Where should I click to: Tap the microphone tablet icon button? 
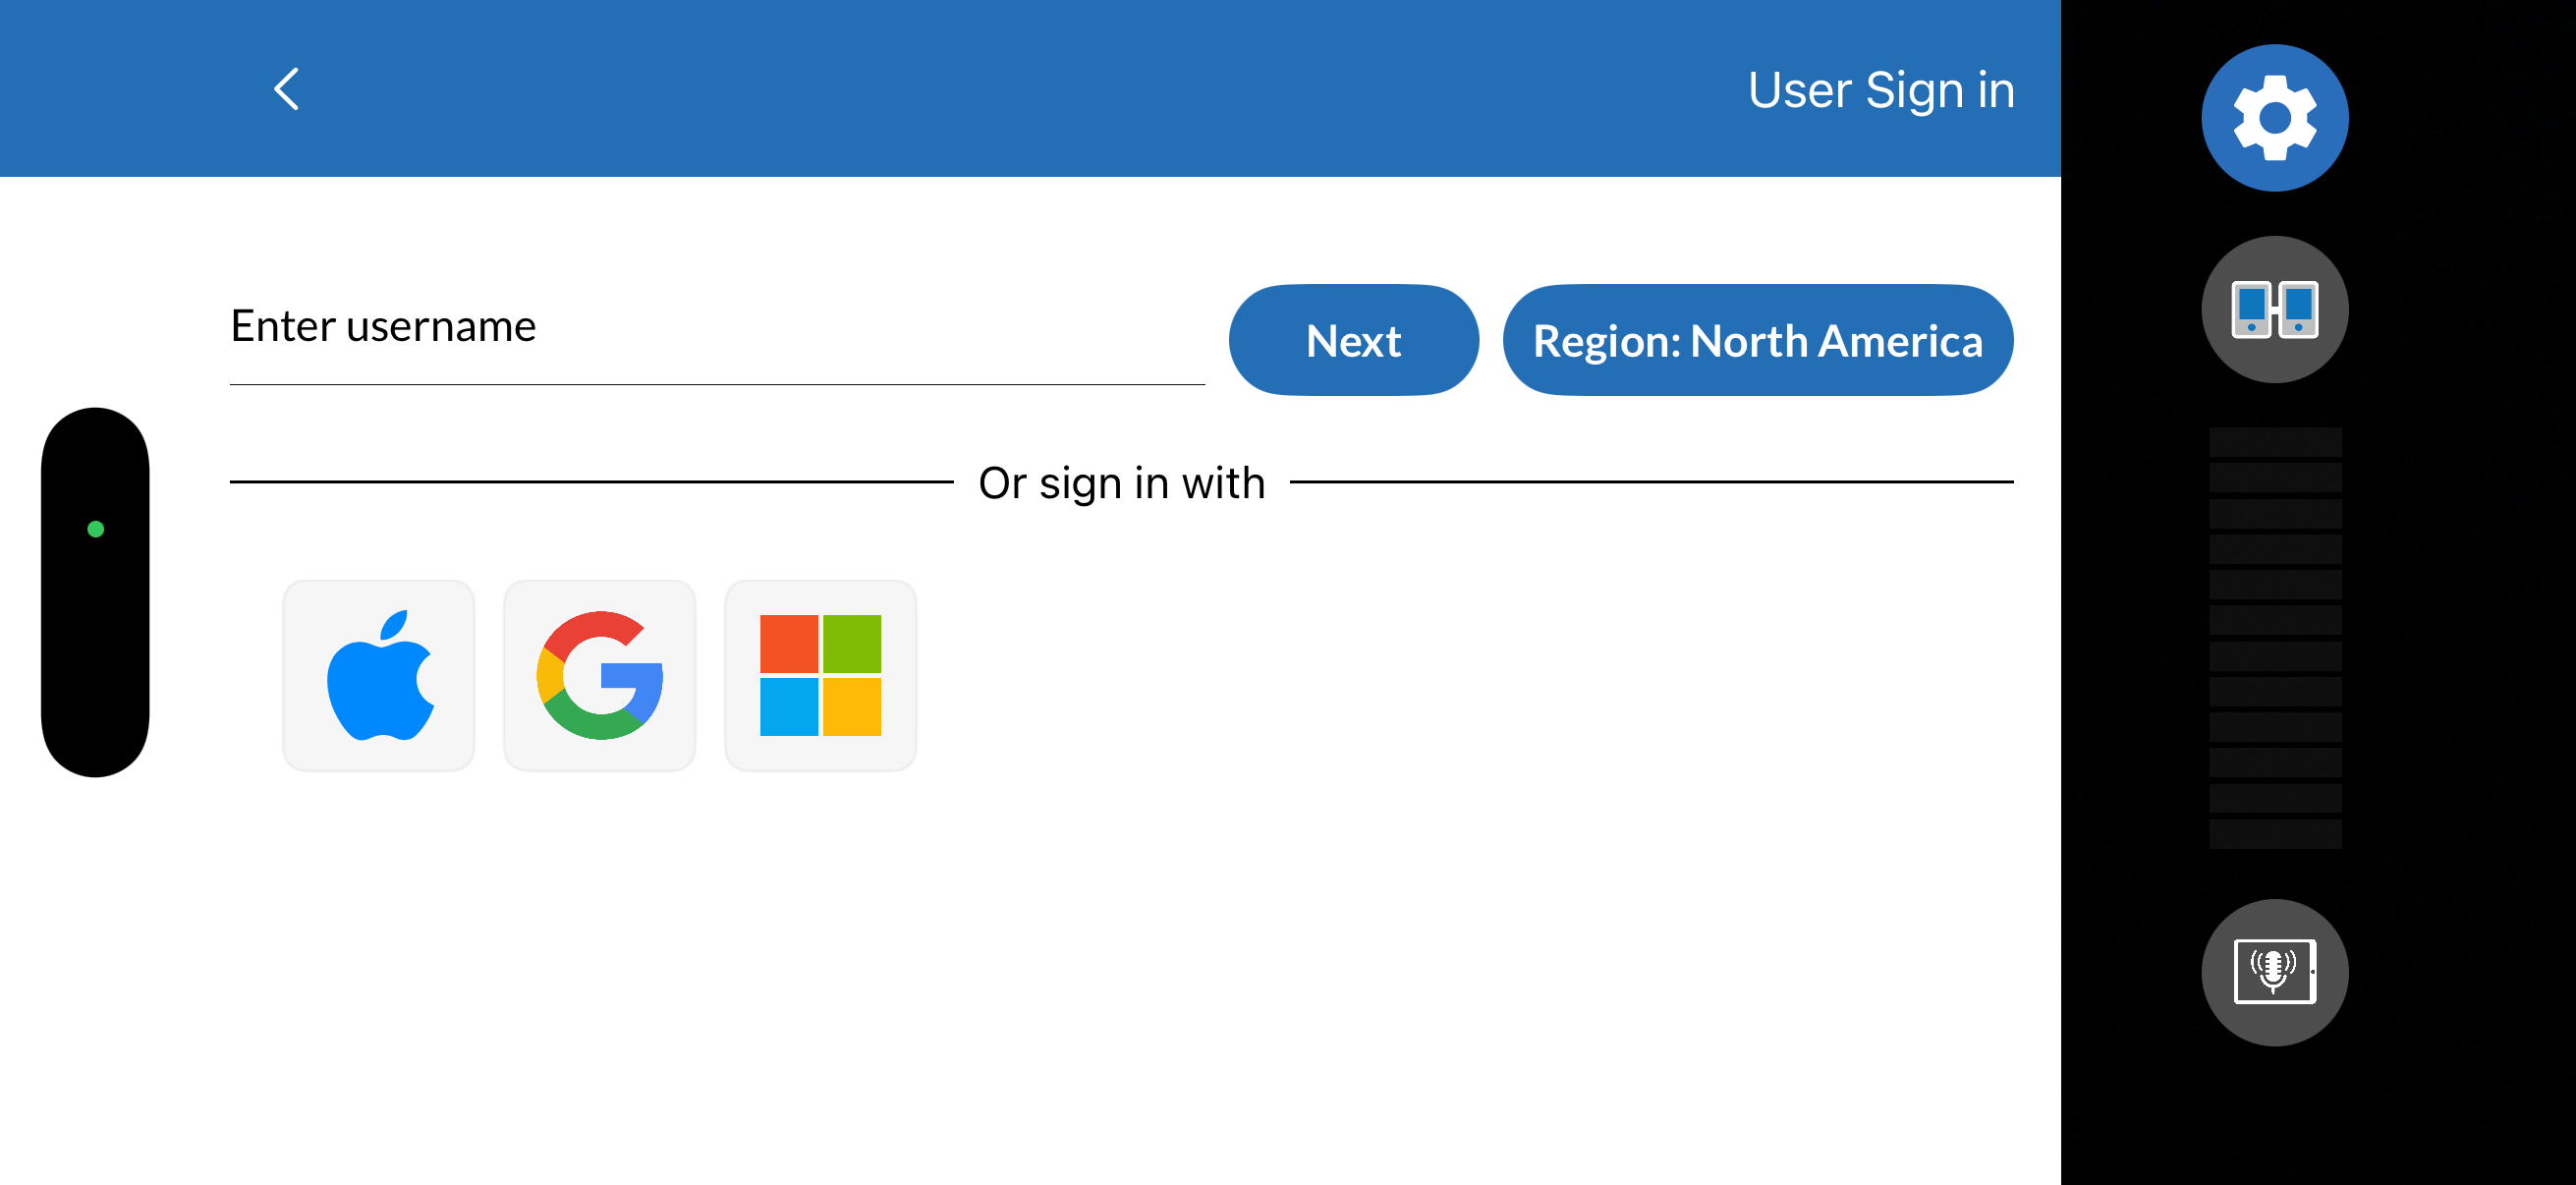tap(2274, 972)
